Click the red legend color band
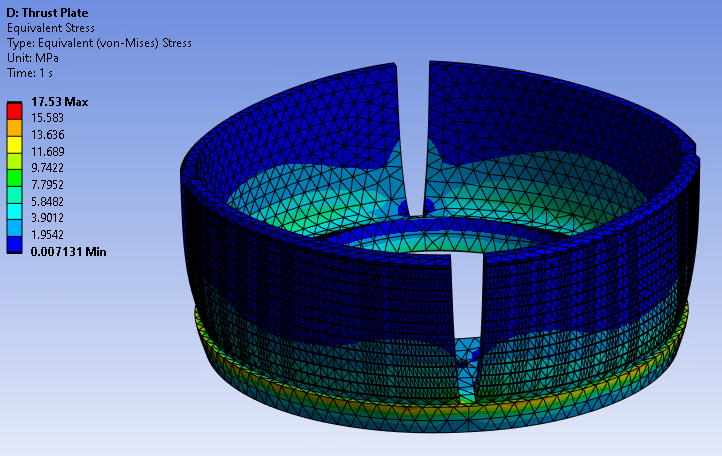Viewport: 722px width, 456px height. (x=14, y=111)
